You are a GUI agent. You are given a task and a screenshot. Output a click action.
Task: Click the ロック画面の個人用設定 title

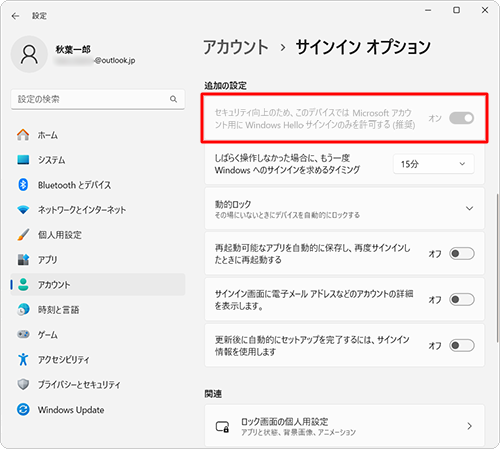point(285,422)
